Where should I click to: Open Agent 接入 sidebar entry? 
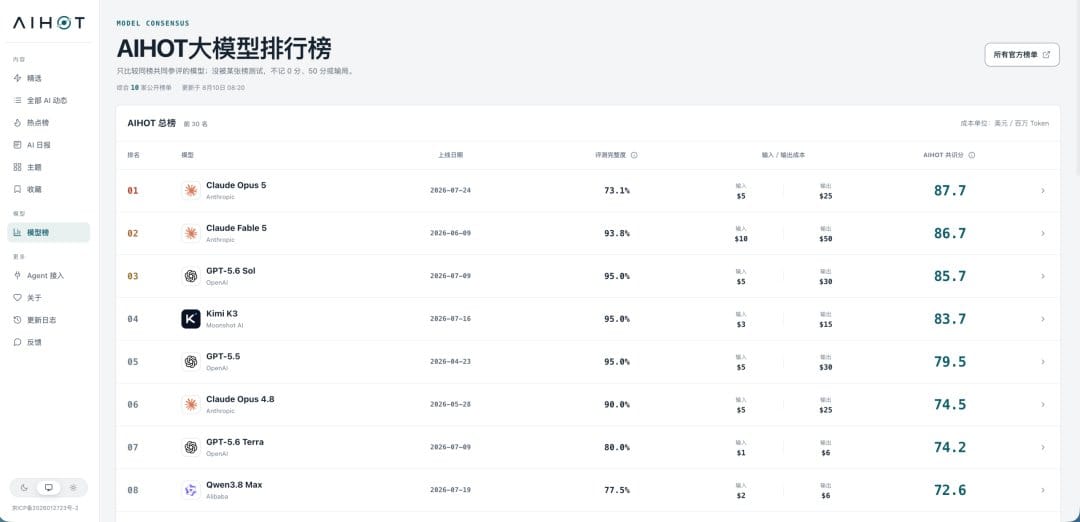click(x=48, y=275)
